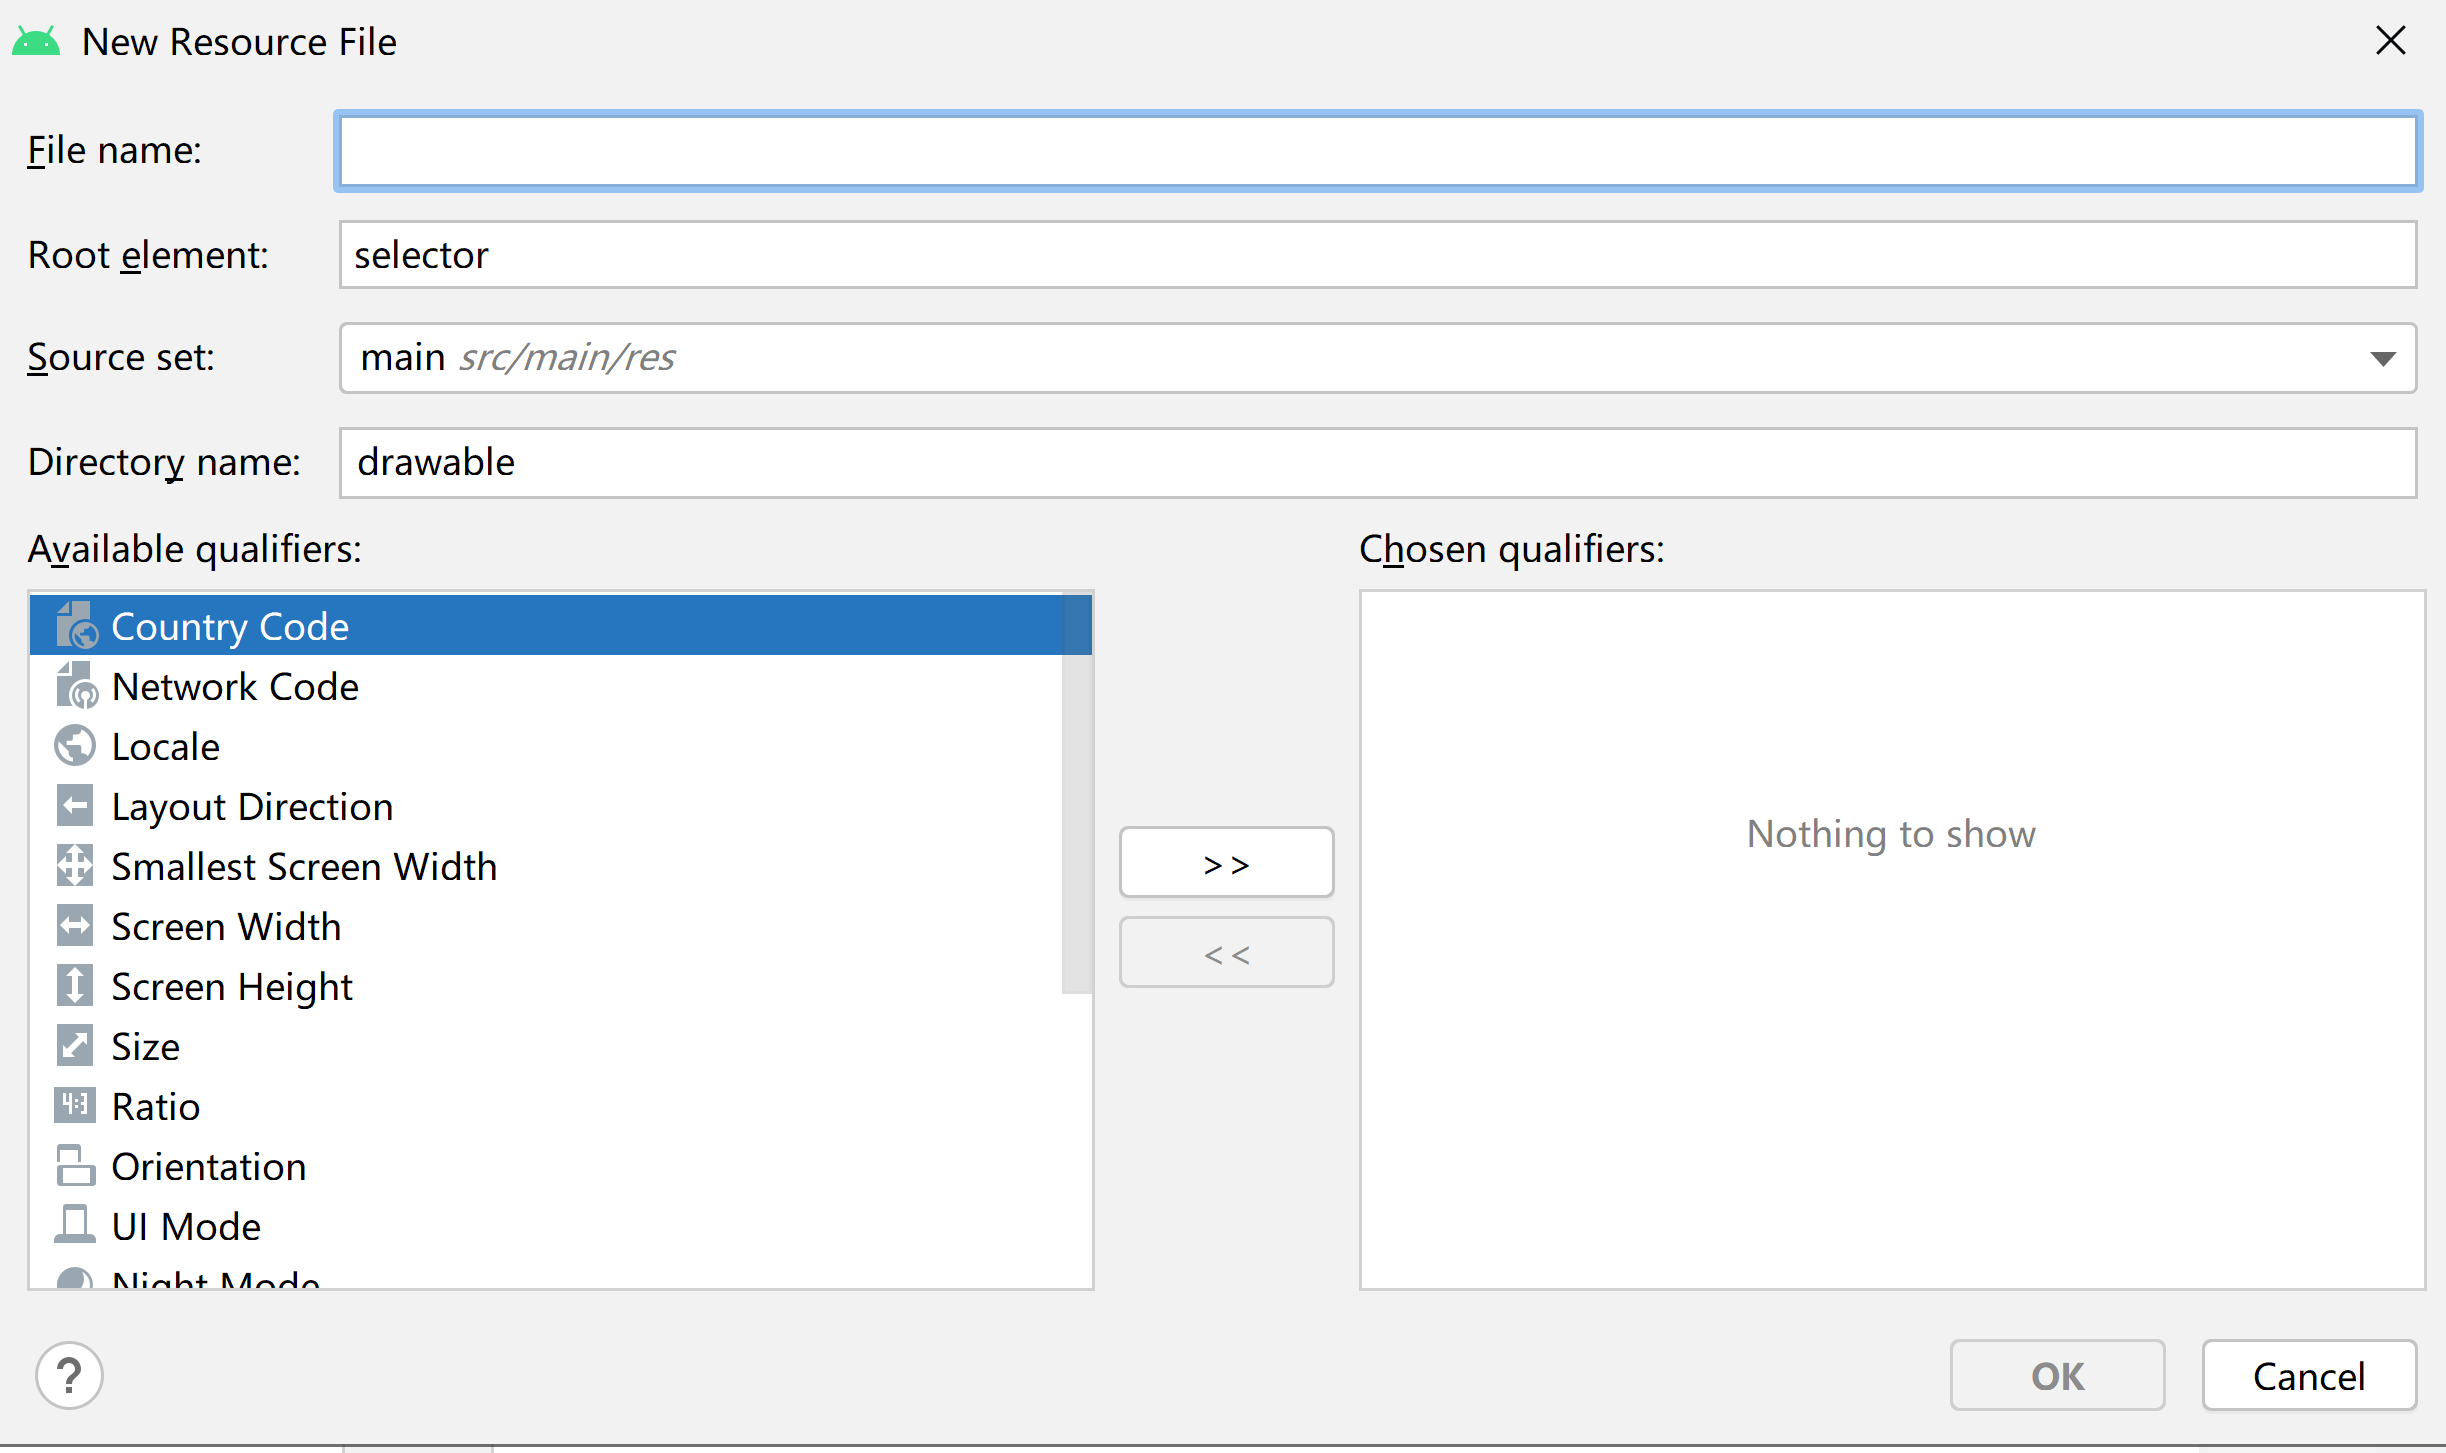Screen dimensions: 2446x1453
Task: Click the Ratio qualifier icon
Action: [x=75, y=1105]
